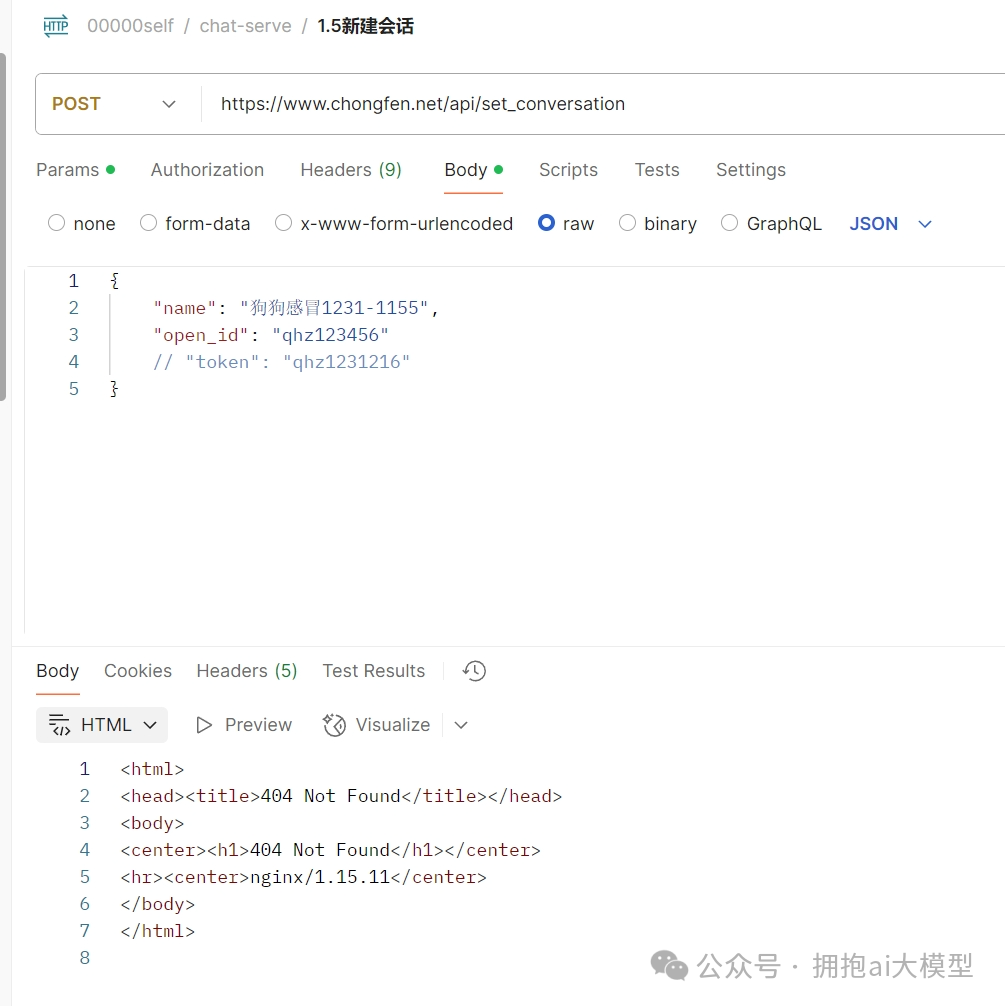Click the Visualize icon in response
1005x1006 pixels.
click(x=334, y=725)
